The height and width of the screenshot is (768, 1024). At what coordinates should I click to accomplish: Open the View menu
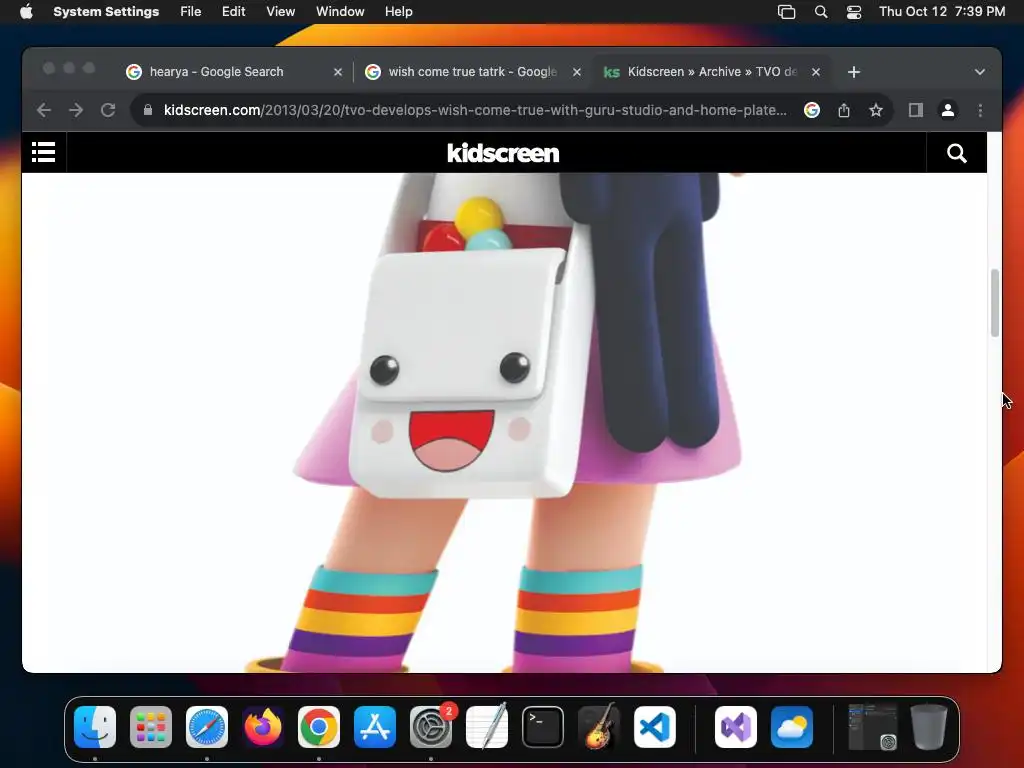(280, 12)
